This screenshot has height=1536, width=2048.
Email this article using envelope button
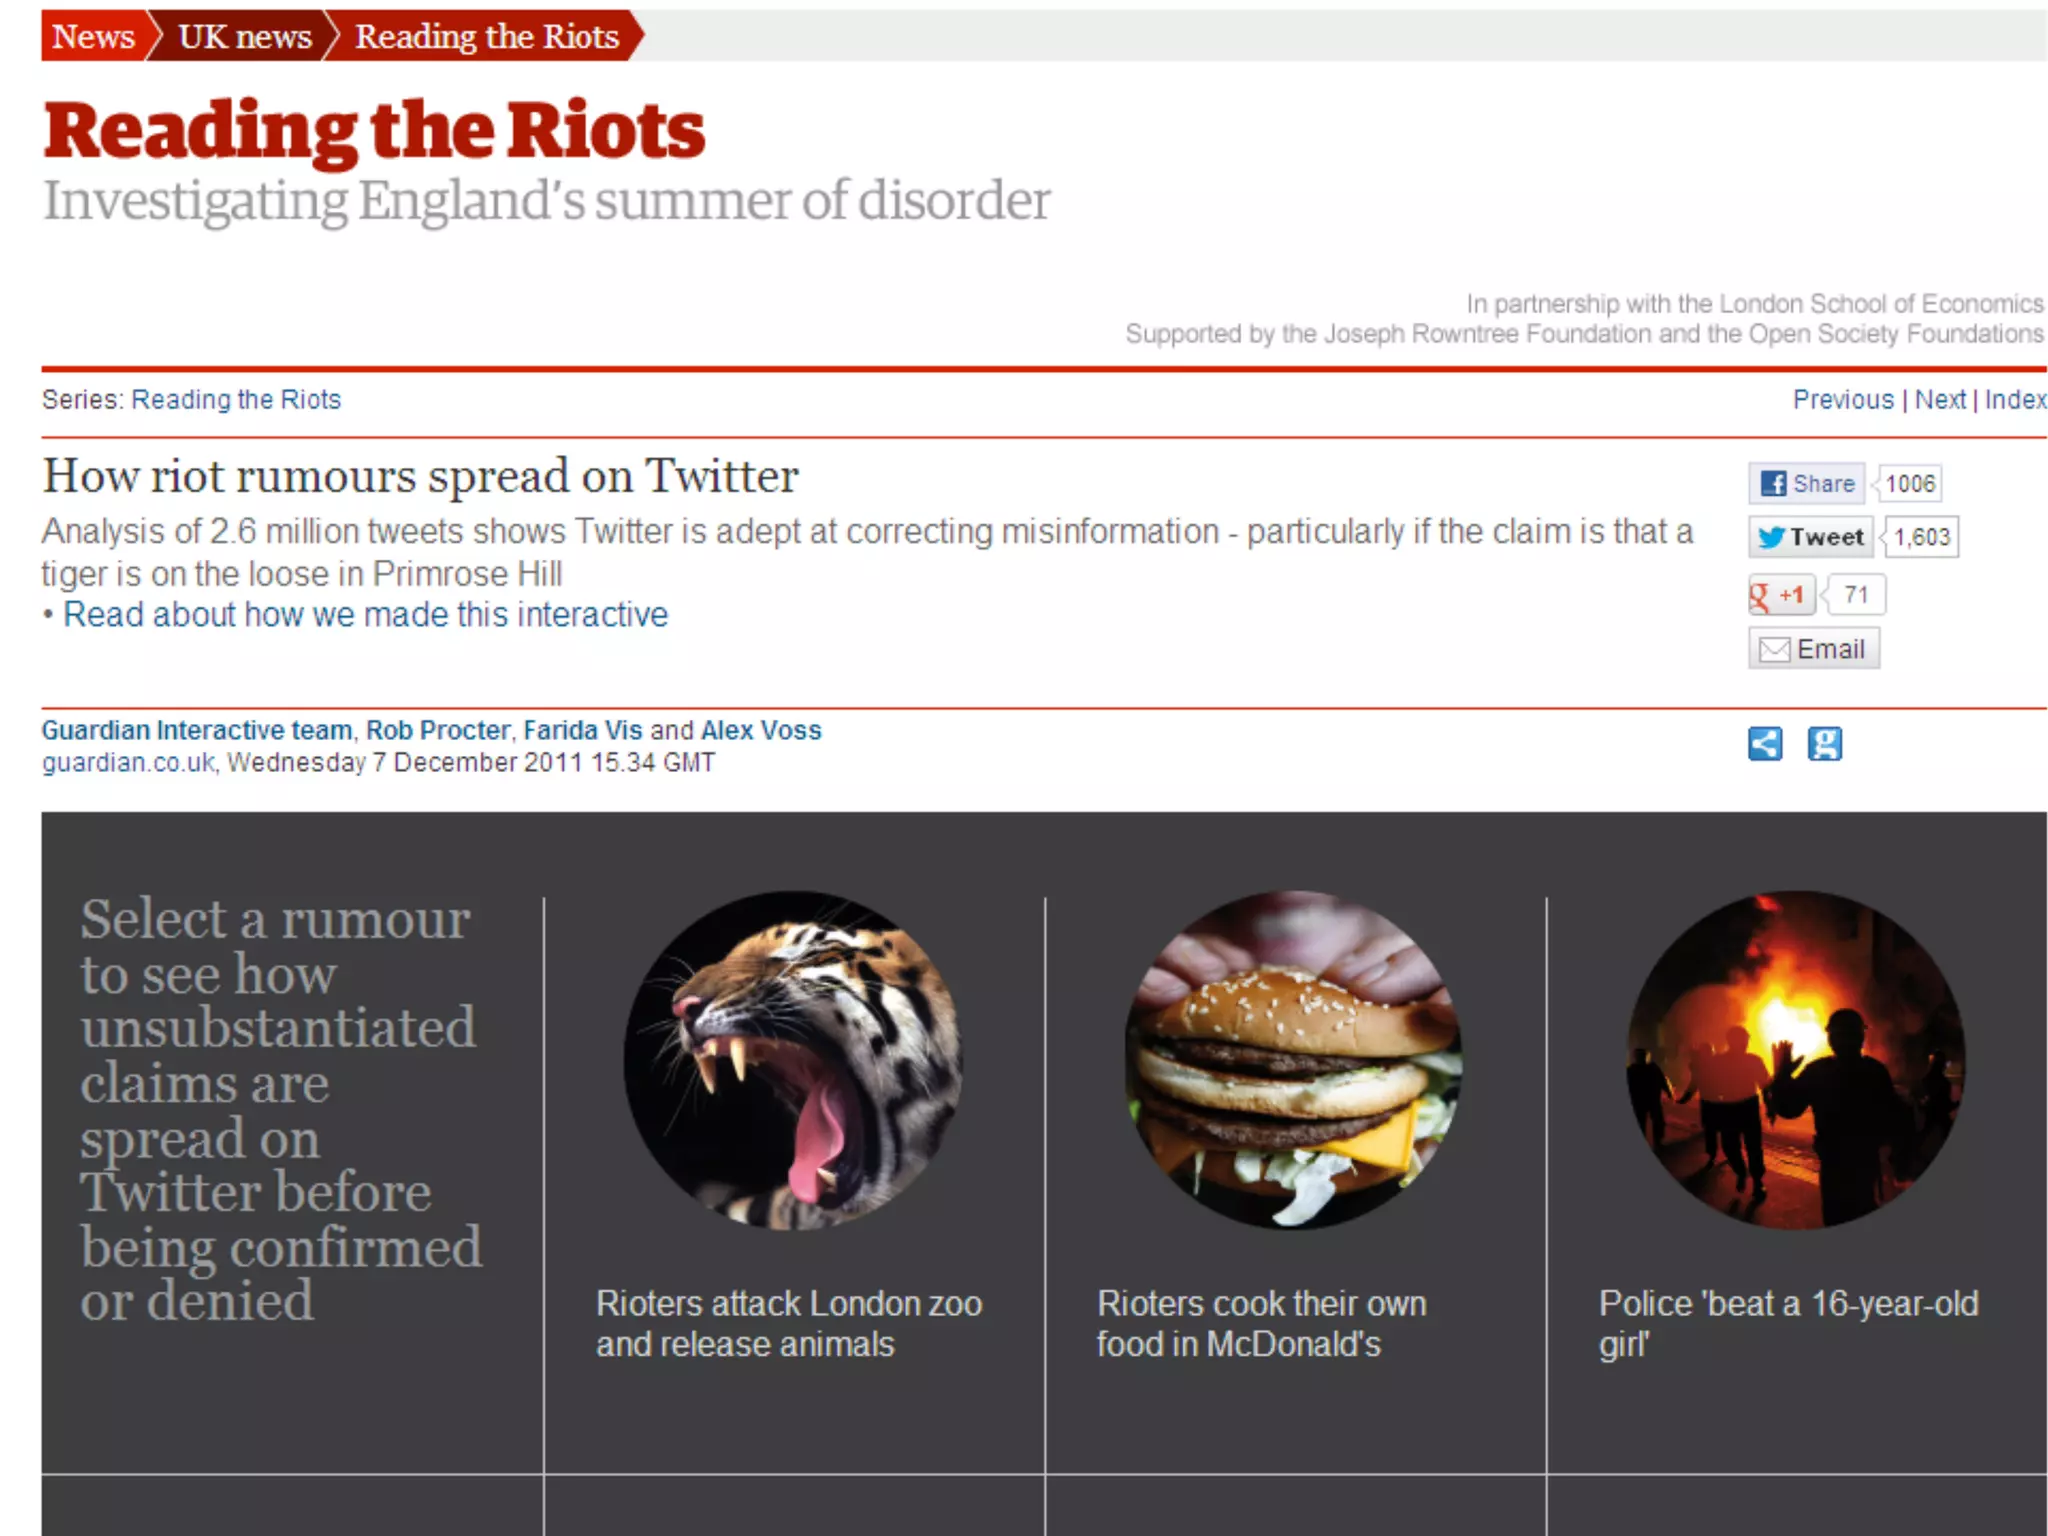[x=1814, y=649]
